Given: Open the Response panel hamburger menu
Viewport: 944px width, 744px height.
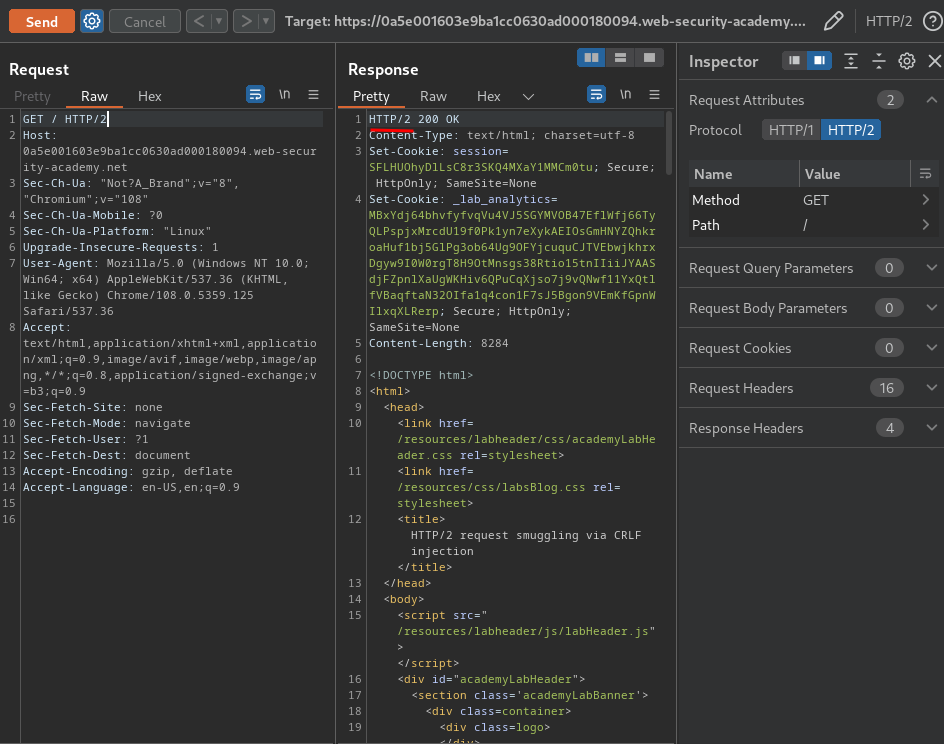Looking at the screenshot, I should (654, 95).
